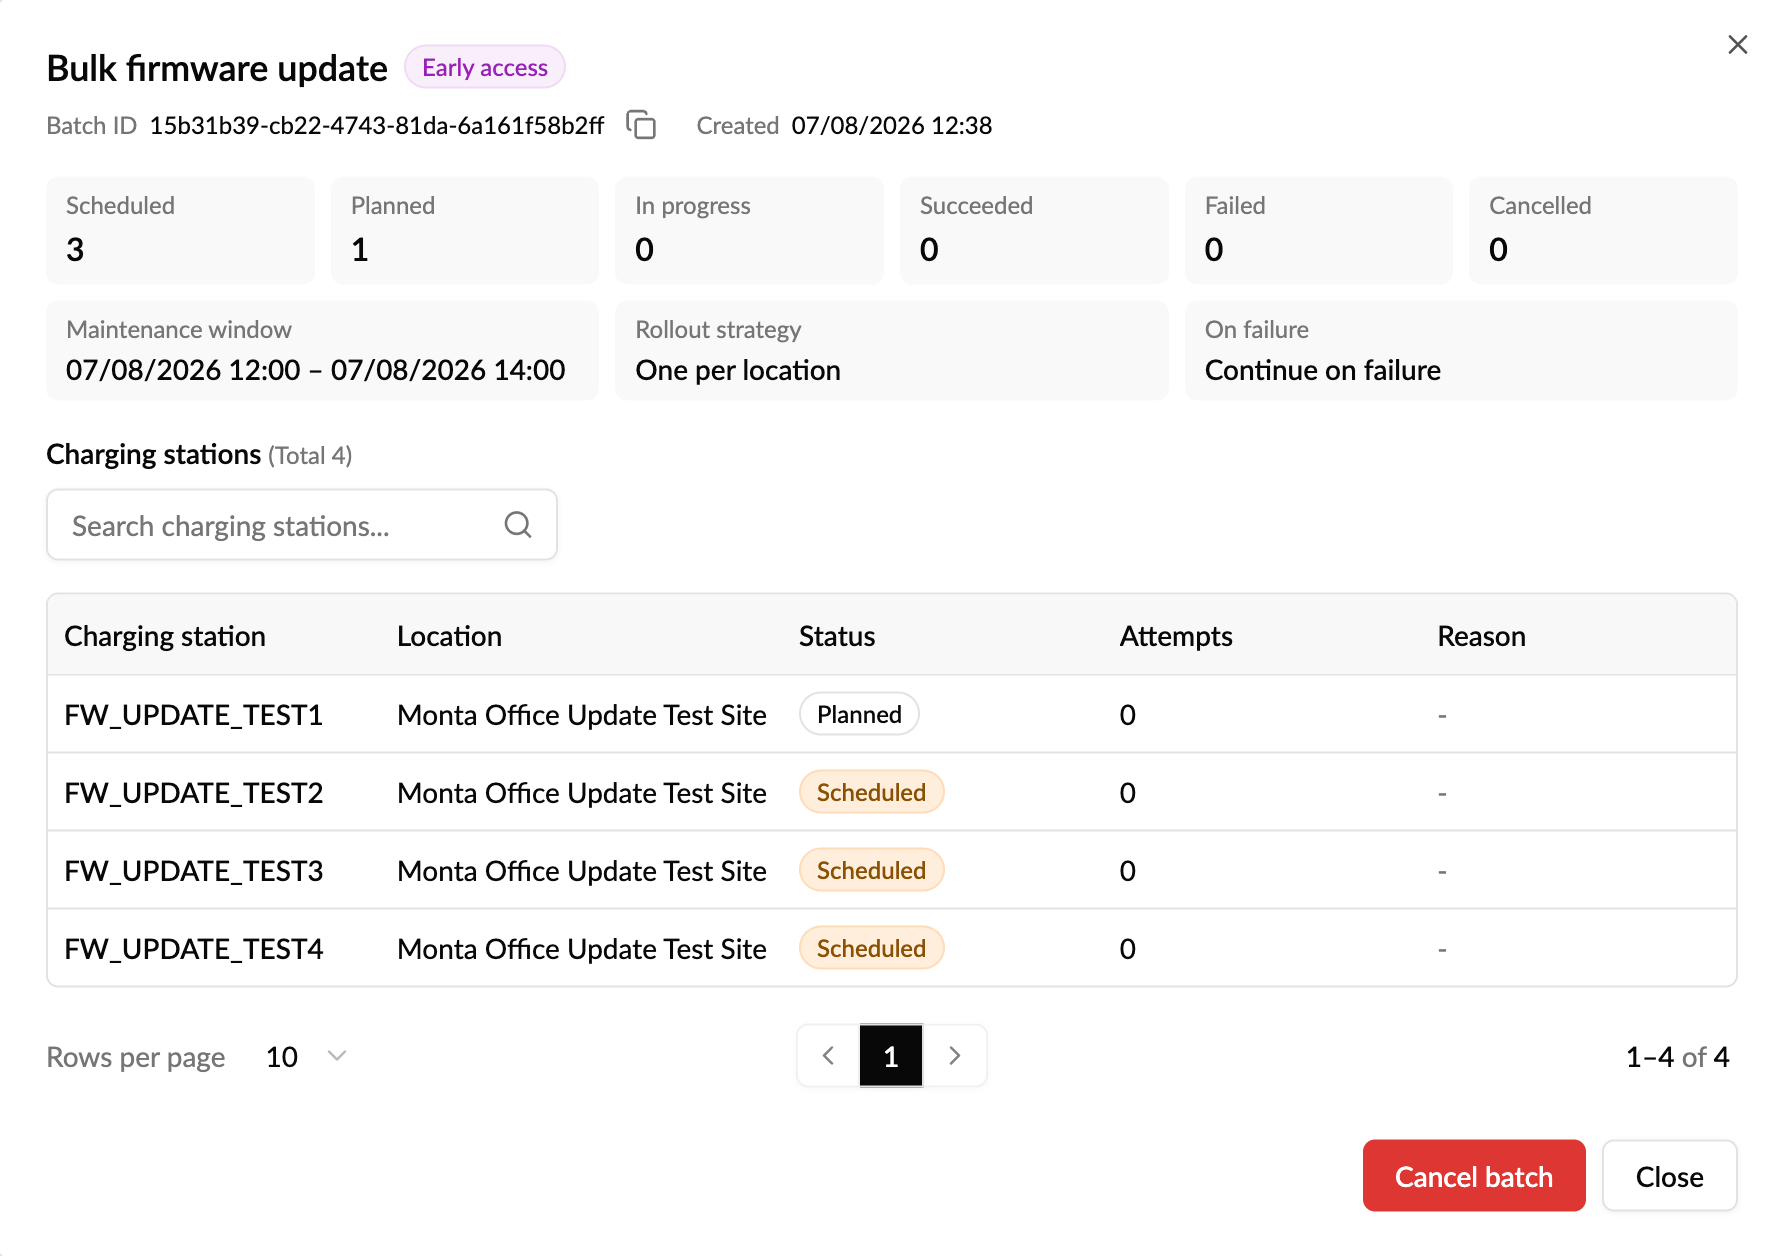Close the dialog with the X icon
The height and width of the screenshot is (1256, 1778).
1737,45
